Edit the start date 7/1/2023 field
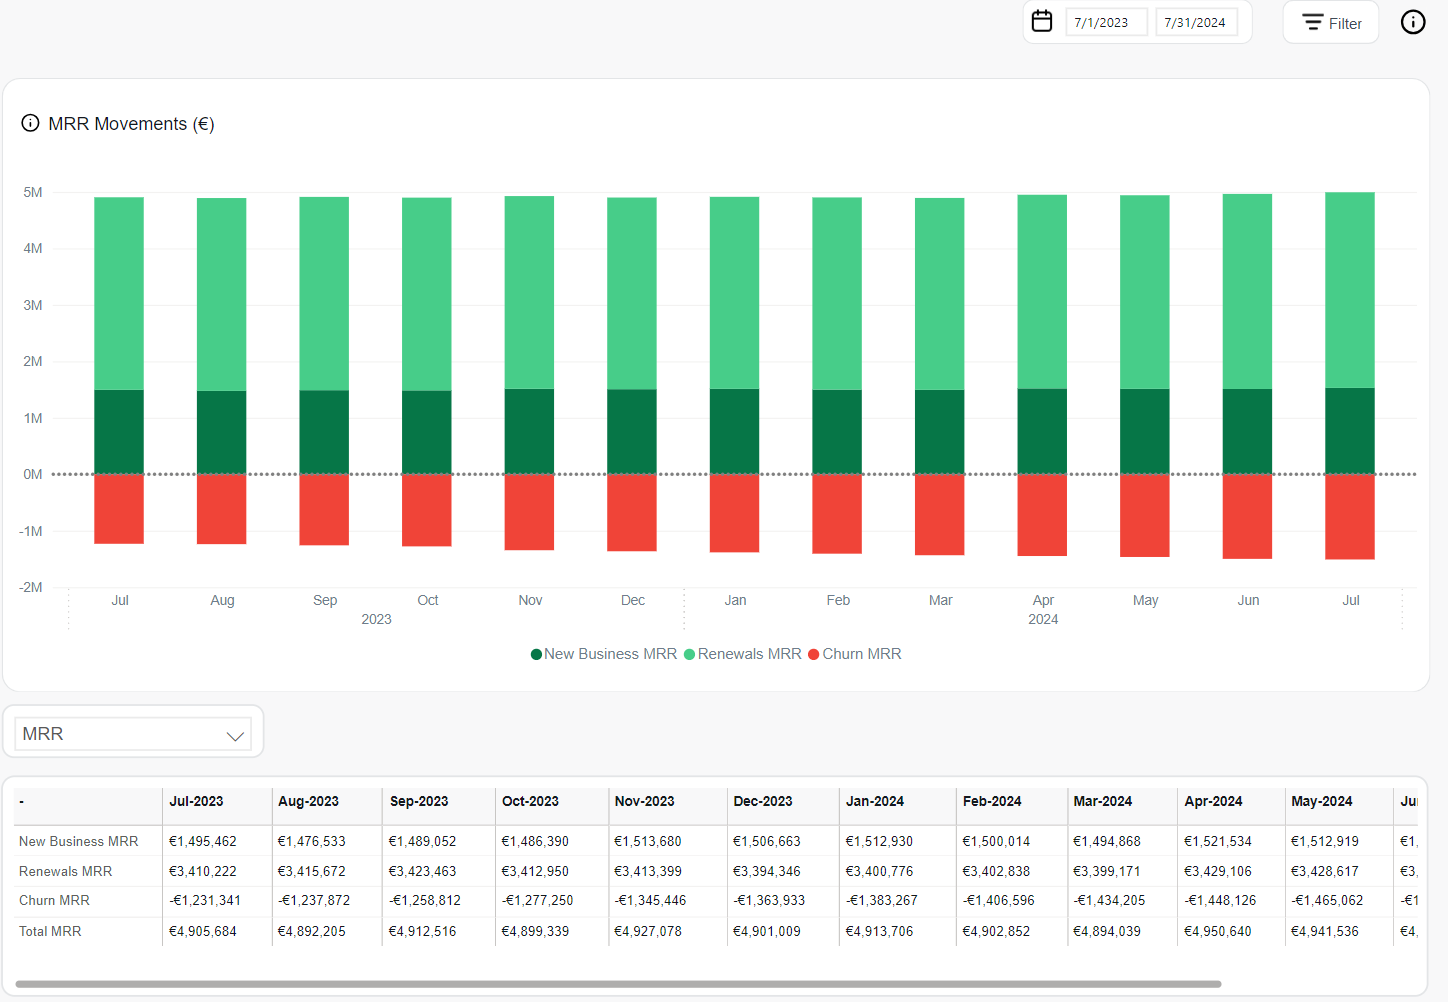Image resolution: width=1448 pixels, height=1002 pixels. point(1106,22)
